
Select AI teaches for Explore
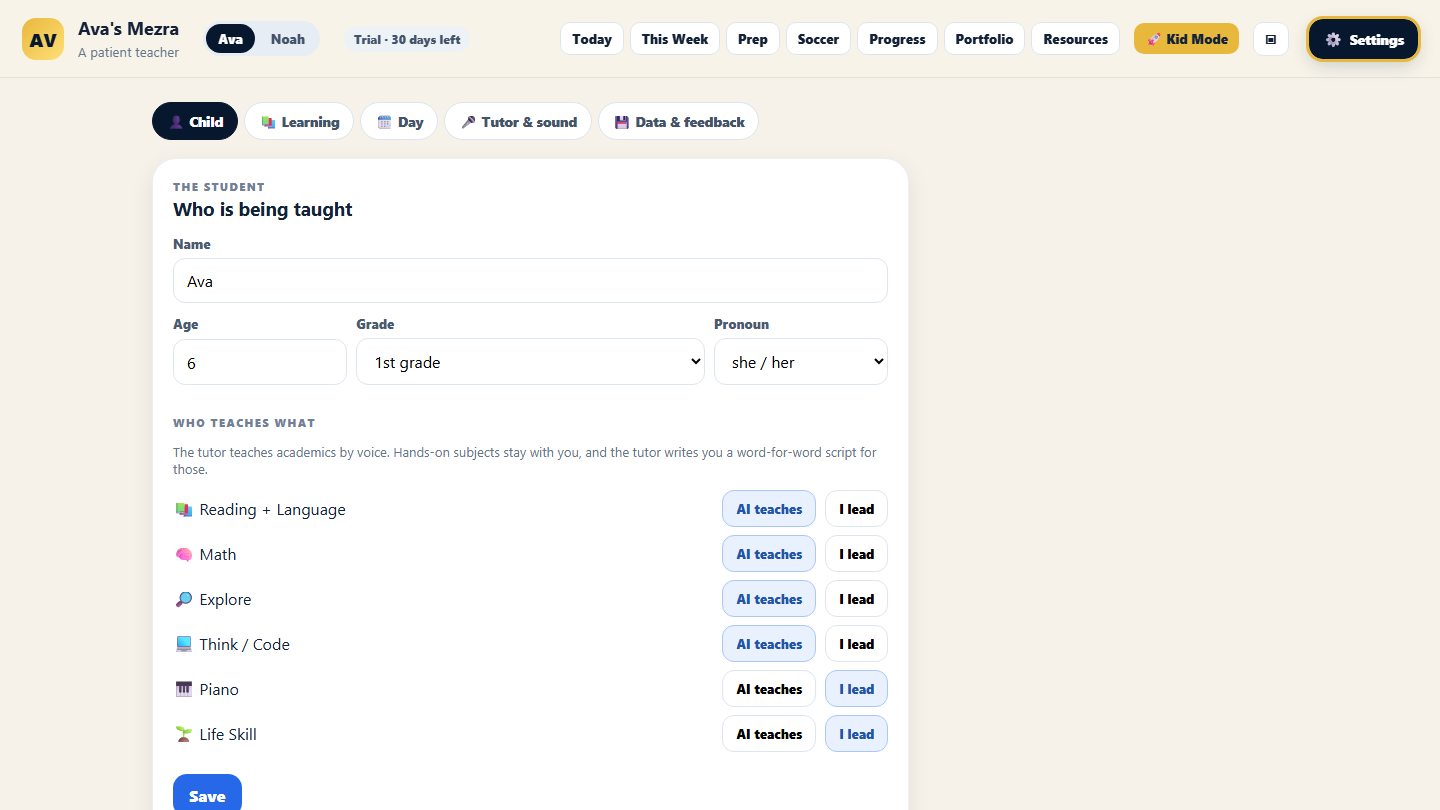click(x=769, y=599)
